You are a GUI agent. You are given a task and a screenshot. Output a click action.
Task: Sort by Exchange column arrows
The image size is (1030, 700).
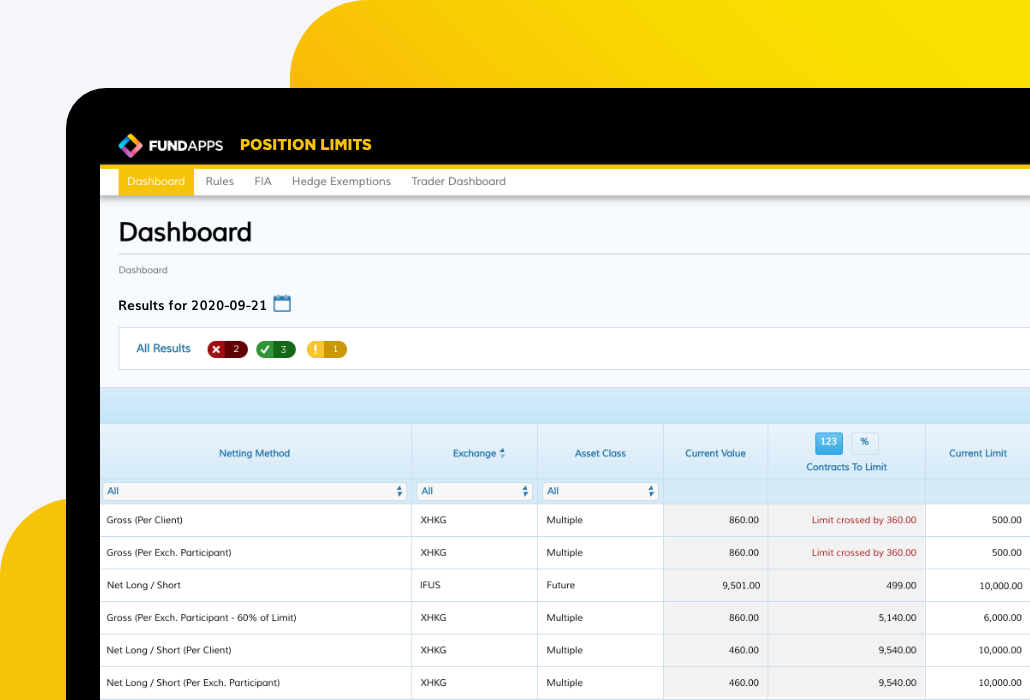[x=503, y=453]
